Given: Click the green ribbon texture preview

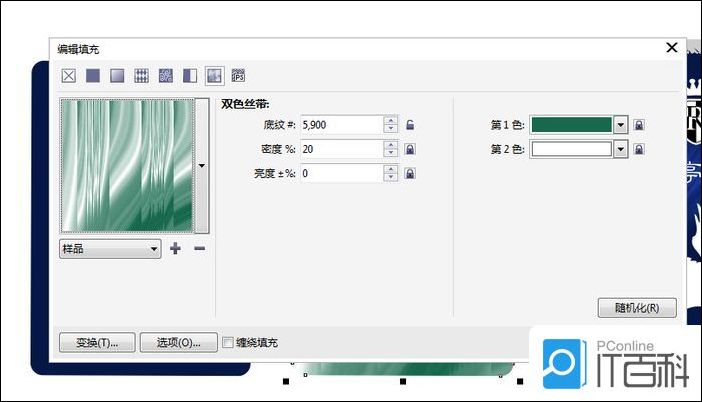Looking at the screenshot, I should [x=128, y=166].
